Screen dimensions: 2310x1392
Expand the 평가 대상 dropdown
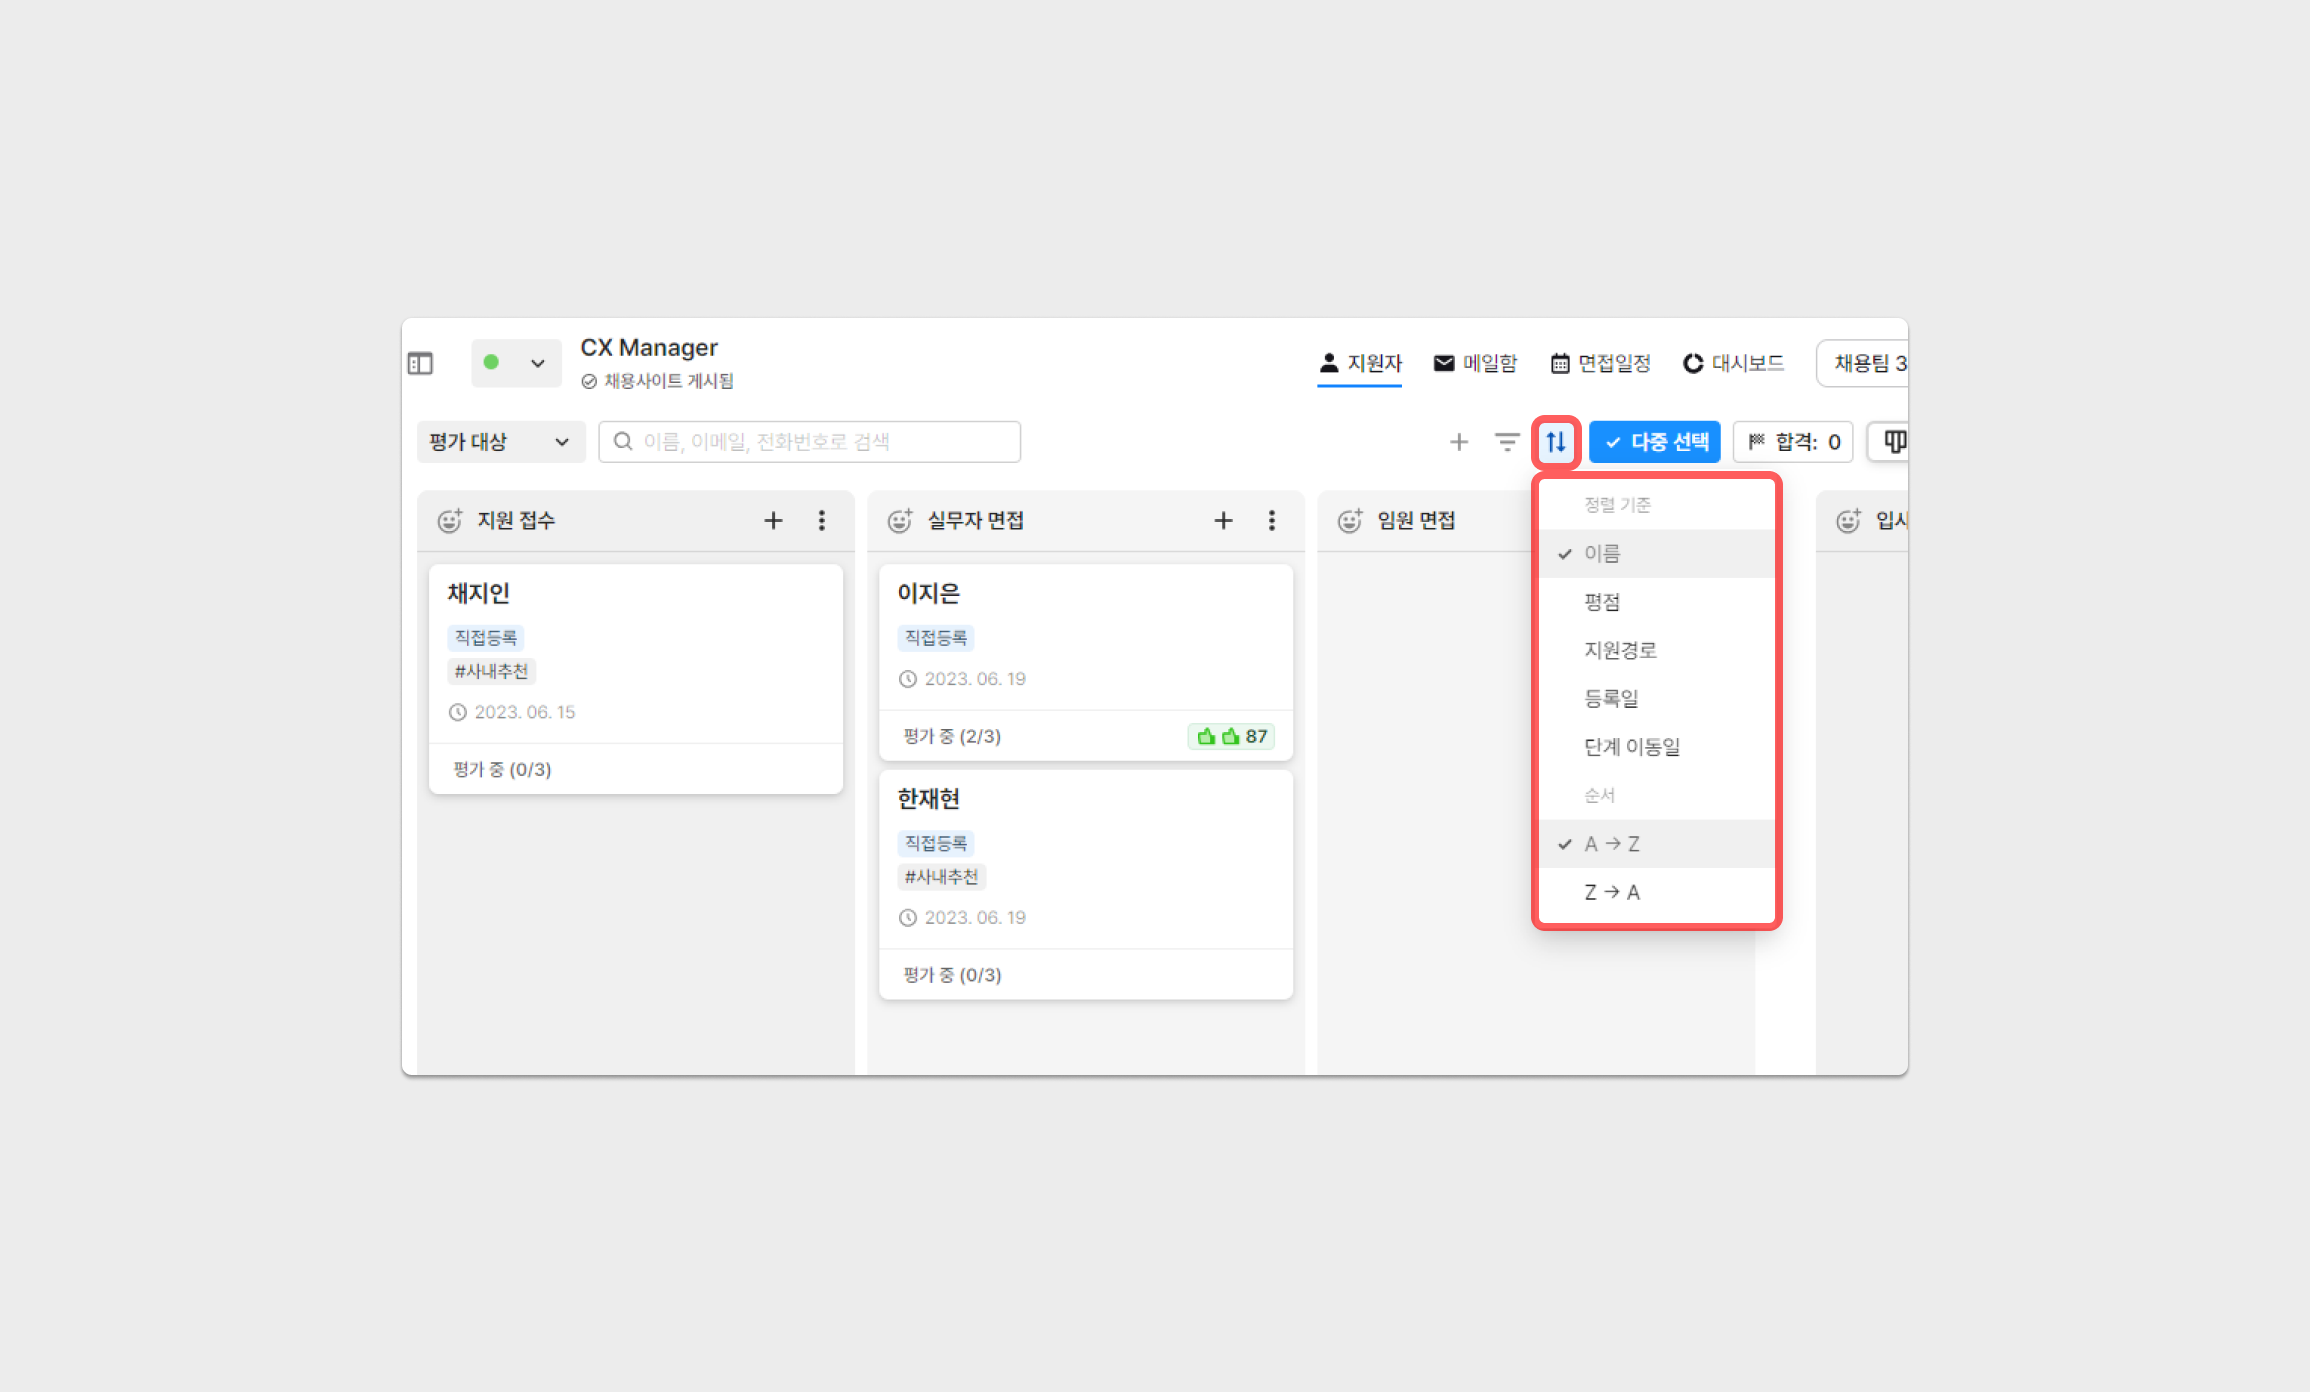point(499,441)
